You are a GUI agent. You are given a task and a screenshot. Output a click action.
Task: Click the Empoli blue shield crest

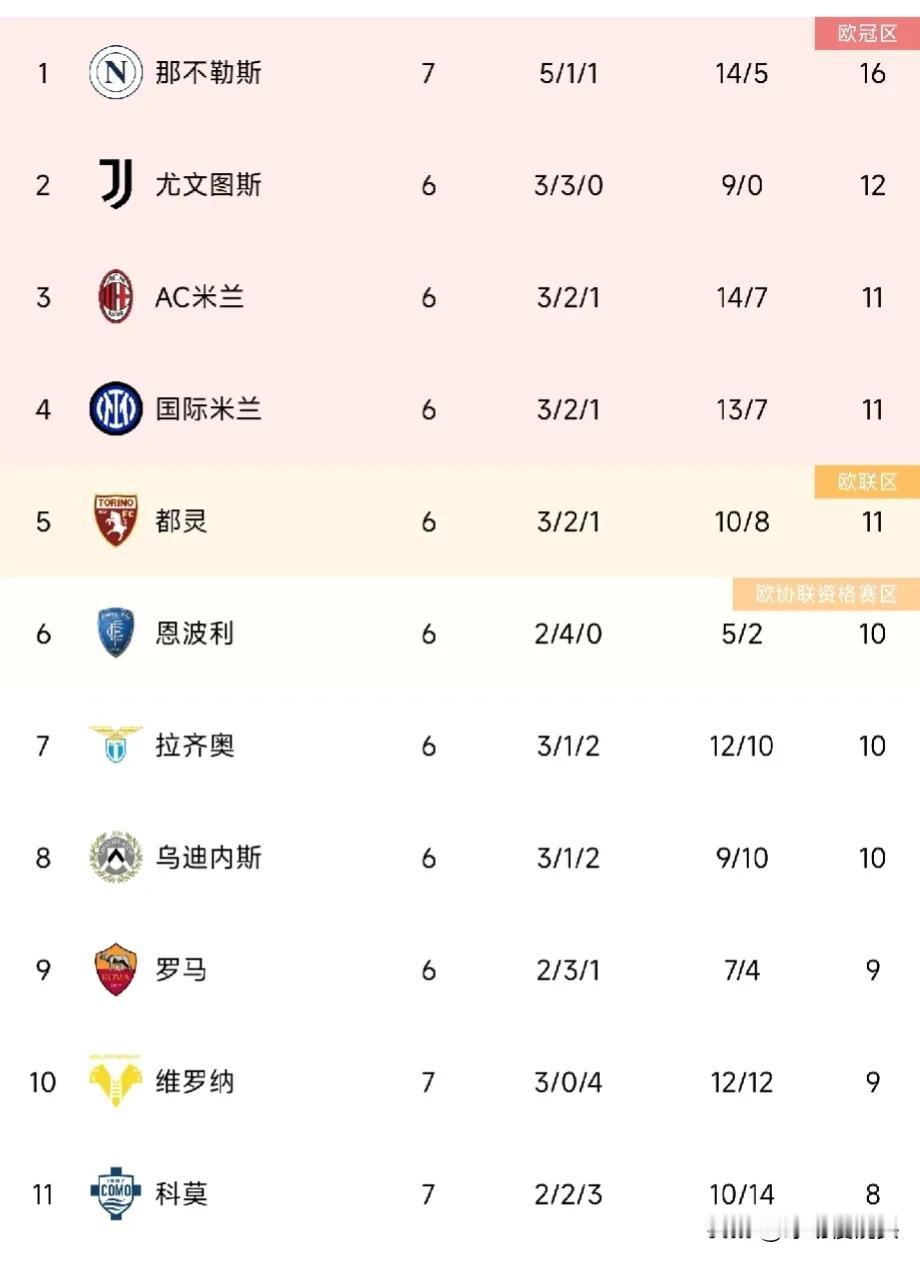(x=116, y=633)
